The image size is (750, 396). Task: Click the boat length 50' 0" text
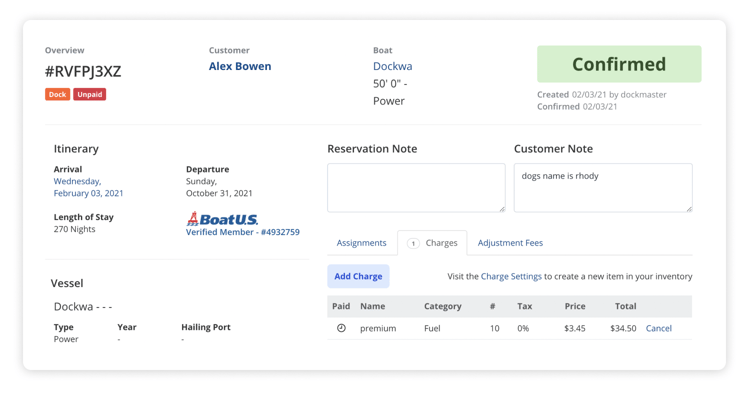[390, 84]
